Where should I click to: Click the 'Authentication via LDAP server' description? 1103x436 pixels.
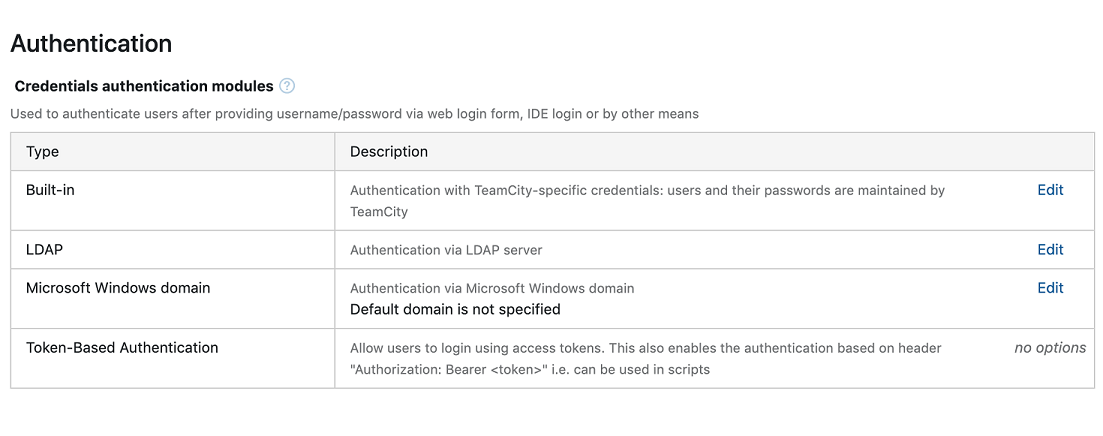pos(446,250)
